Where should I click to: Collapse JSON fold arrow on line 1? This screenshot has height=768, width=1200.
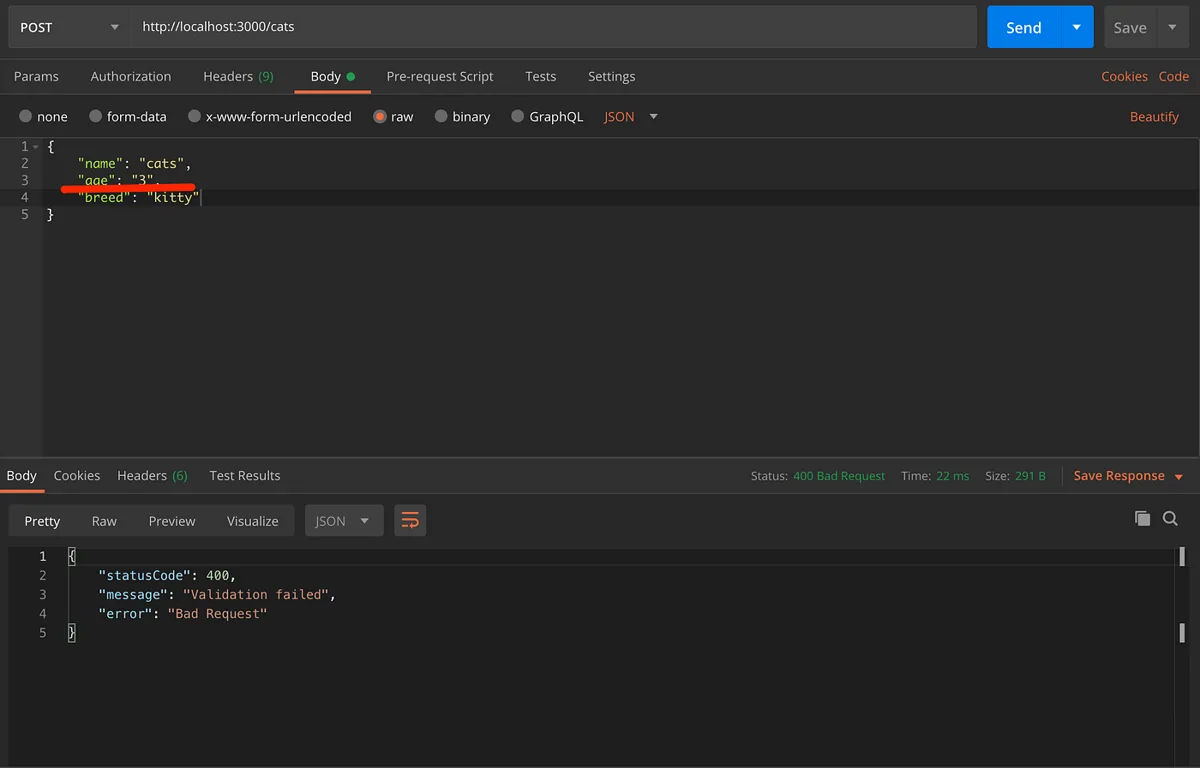pyautogui.click(x=37, y=147)
